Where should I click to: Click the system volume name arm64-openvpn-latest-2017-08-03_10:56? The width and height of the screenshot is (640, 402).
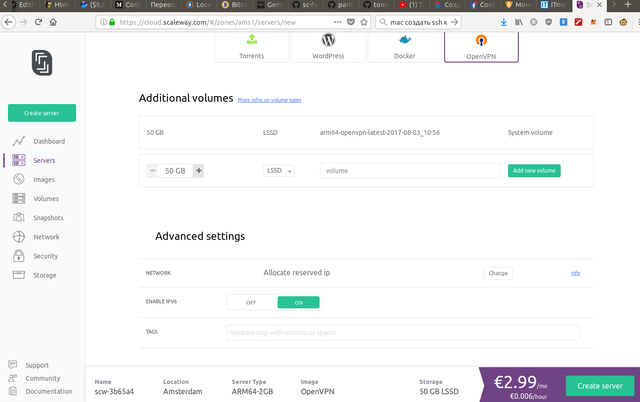(x=380, y=133)
